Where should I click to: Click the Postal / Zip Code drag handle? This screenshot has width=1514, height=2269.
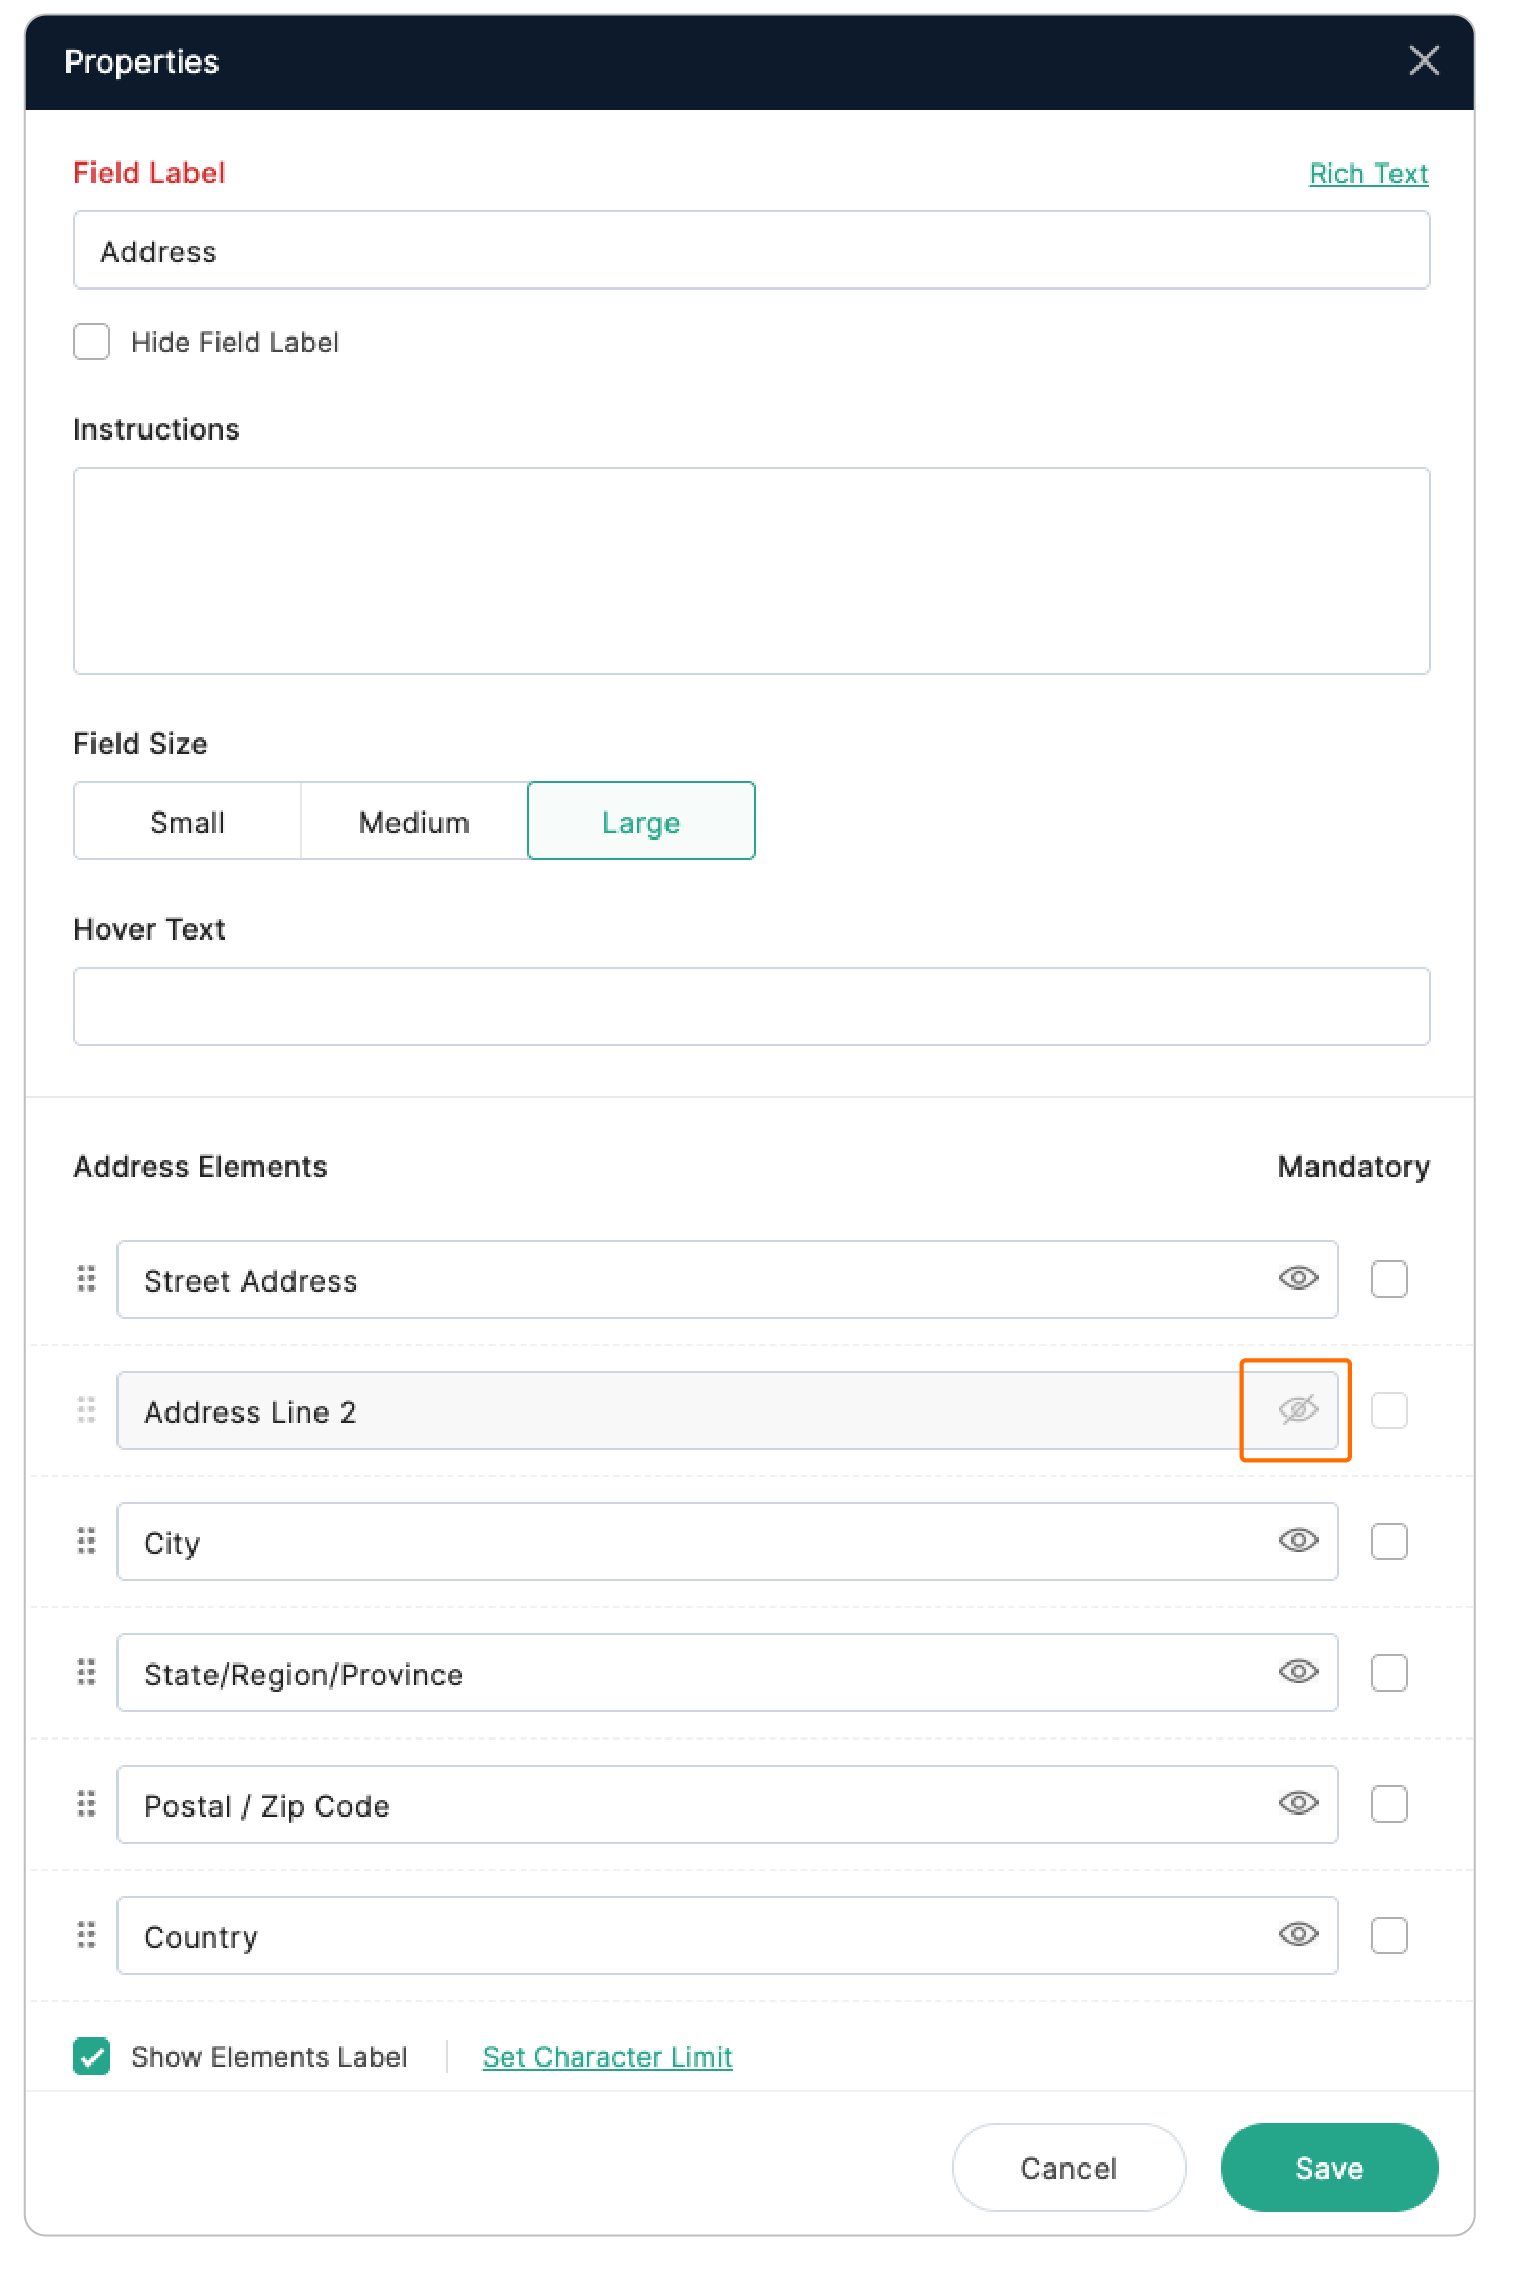coord(85,1804)
